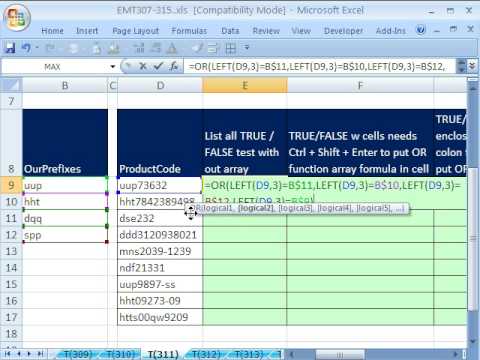Viewport: 480px width, 360px height.
Task: Open the Insert ribbon tab
Action: tap(87, 31)
